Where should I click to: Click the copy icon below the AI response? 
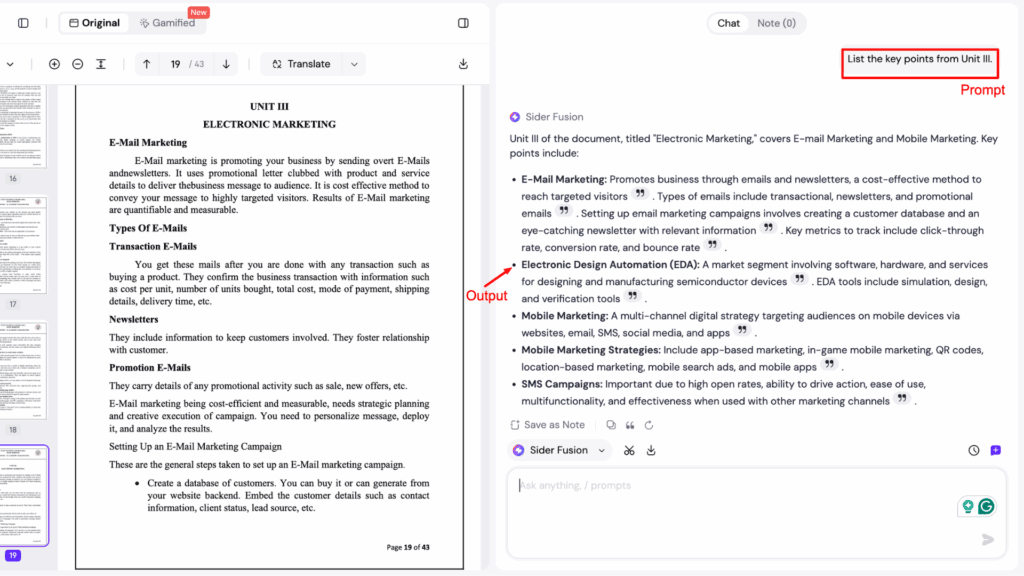tap(612, 424)
